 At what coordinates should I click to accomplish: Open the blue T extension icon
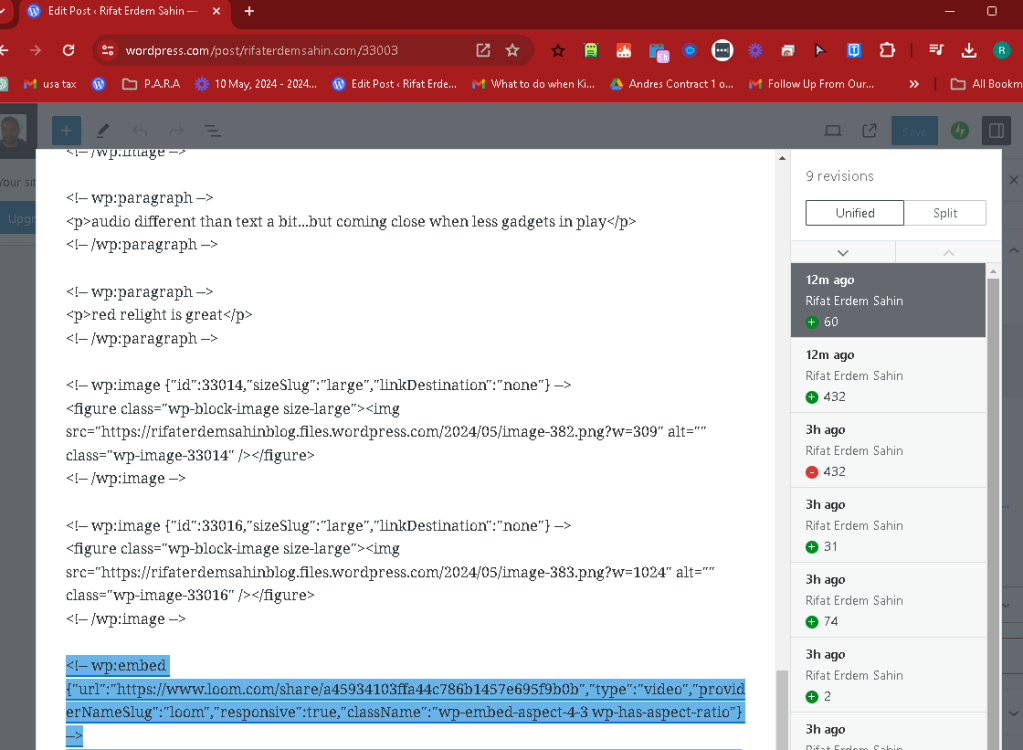(853, 50)
